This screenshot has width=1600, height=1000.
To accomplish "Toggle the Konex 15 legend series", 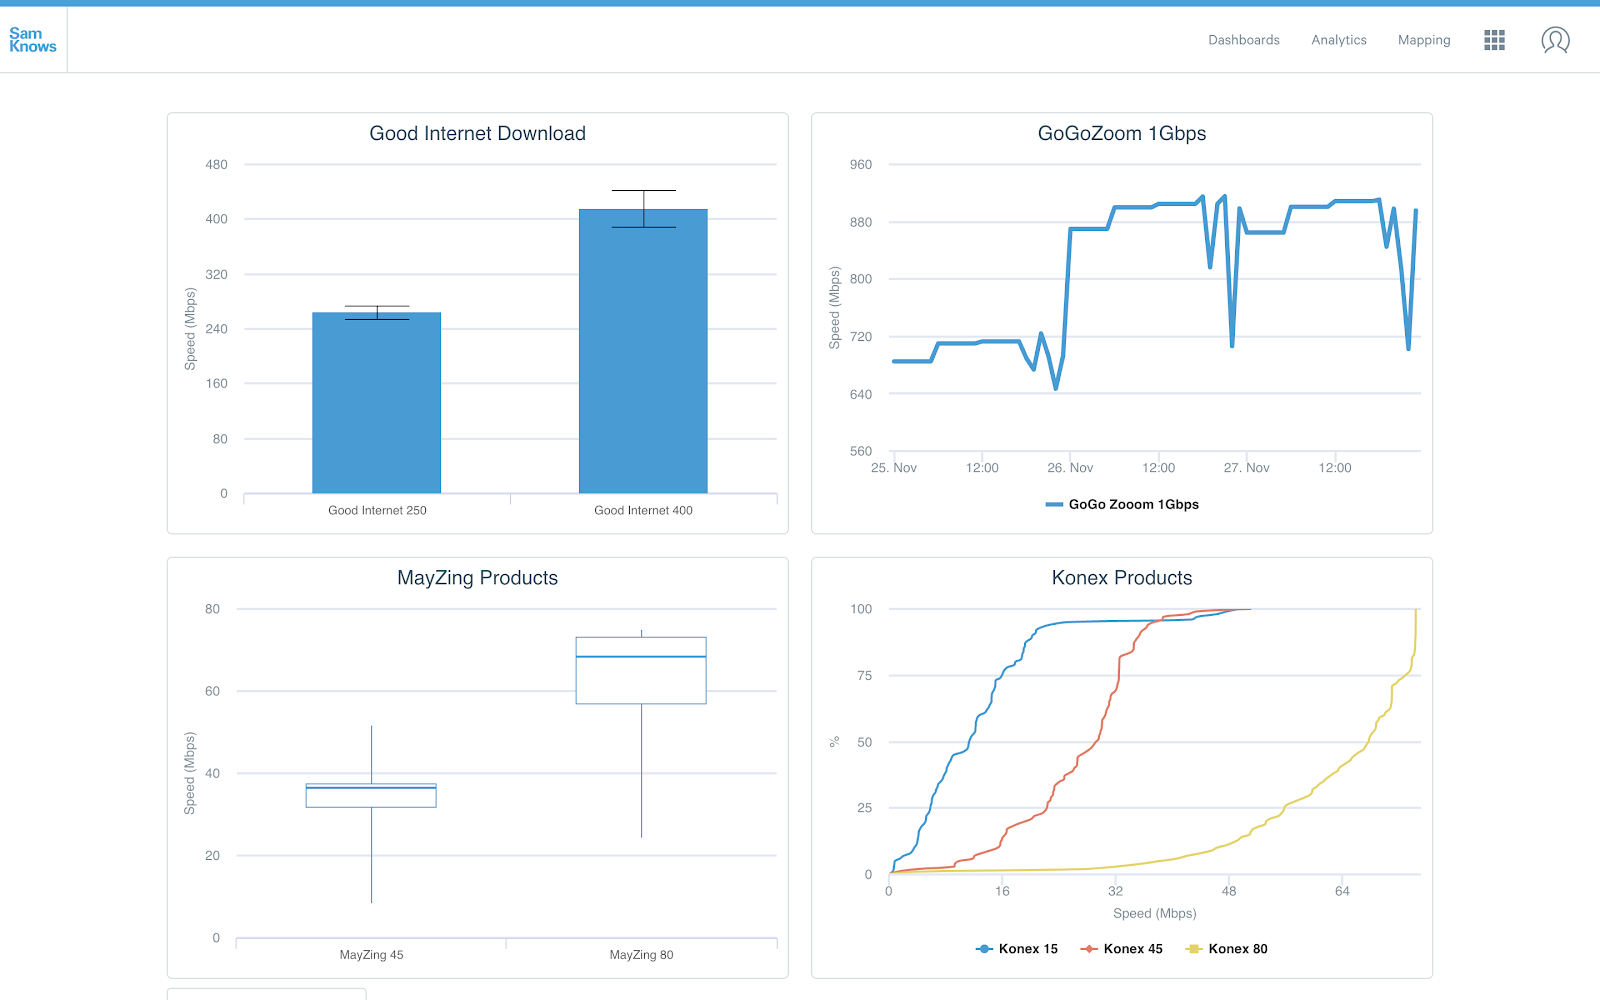I will (1017, 949).
